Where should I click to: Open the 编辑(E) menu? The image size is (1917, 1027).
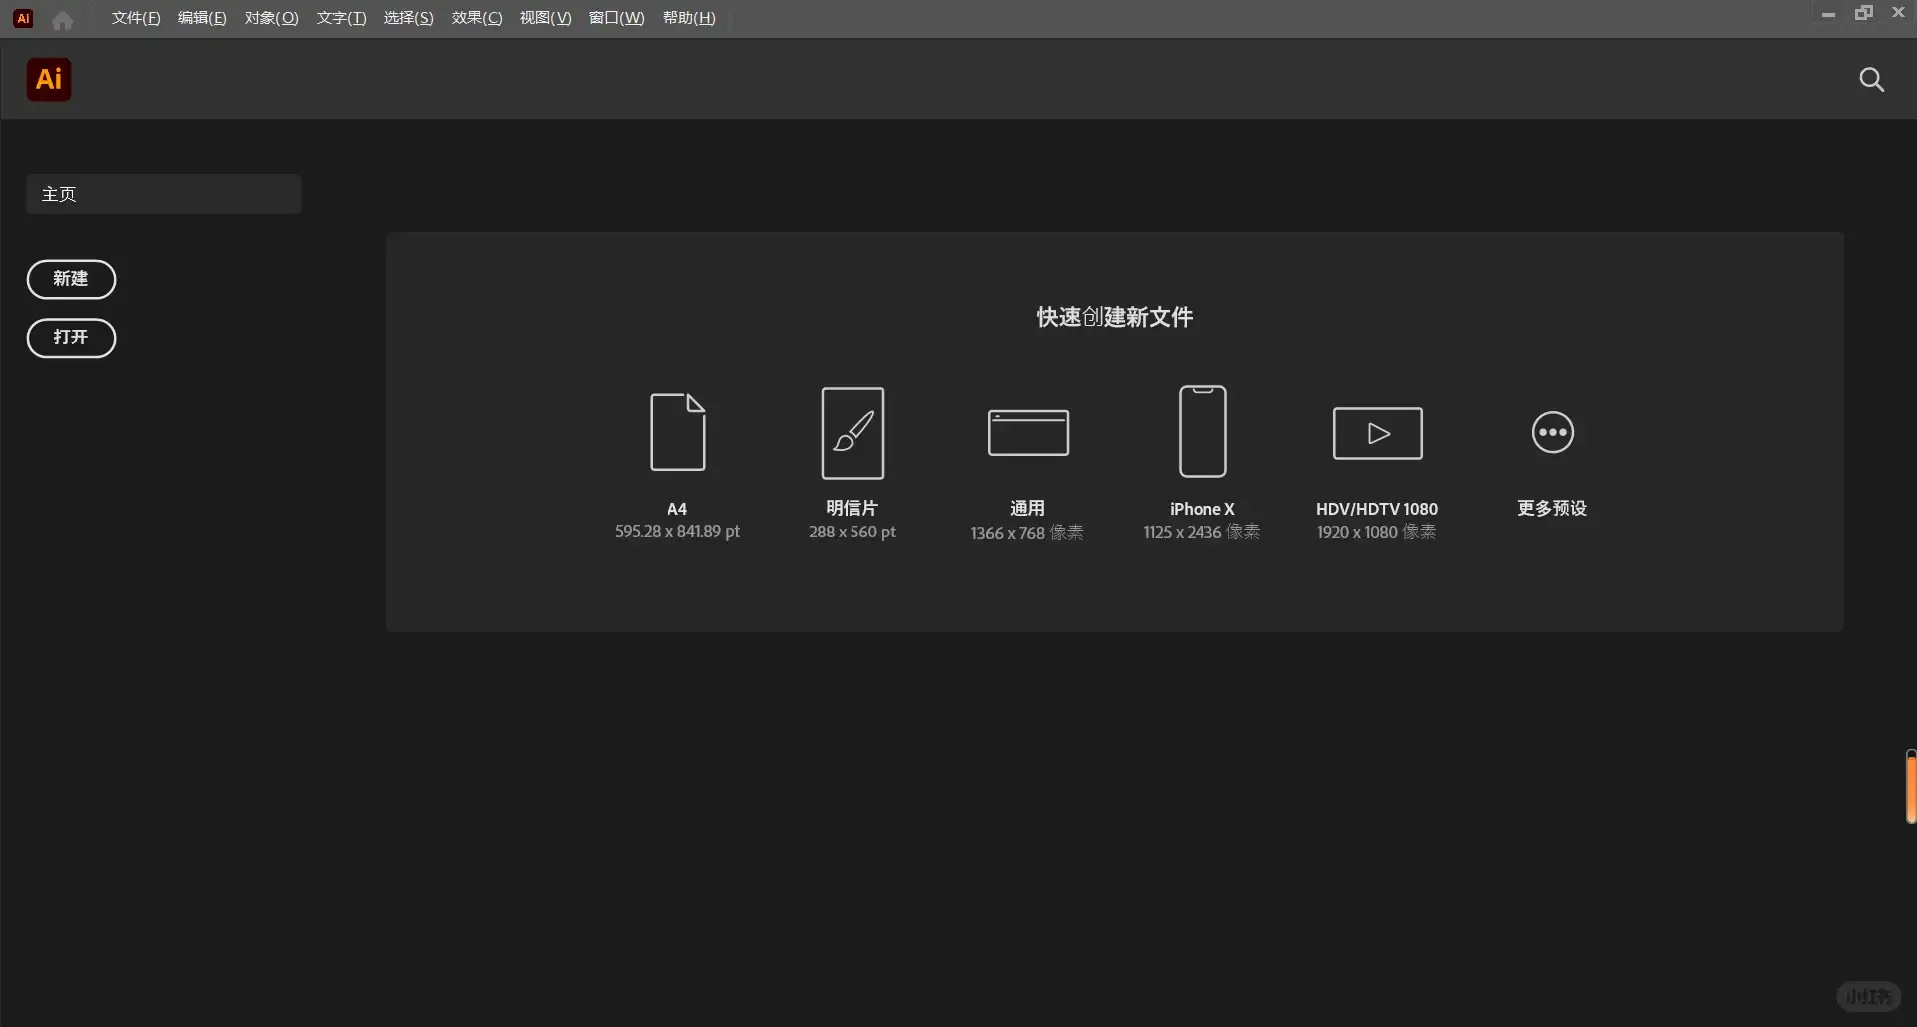click(201, 17)
